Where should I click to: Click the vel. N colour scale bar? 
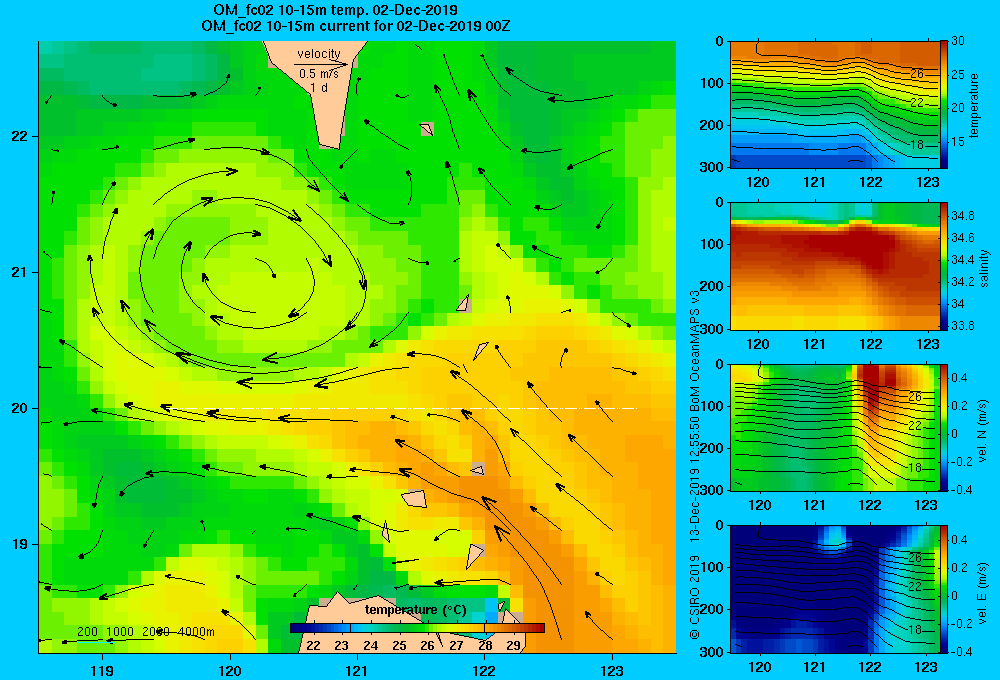pos(943,428)
